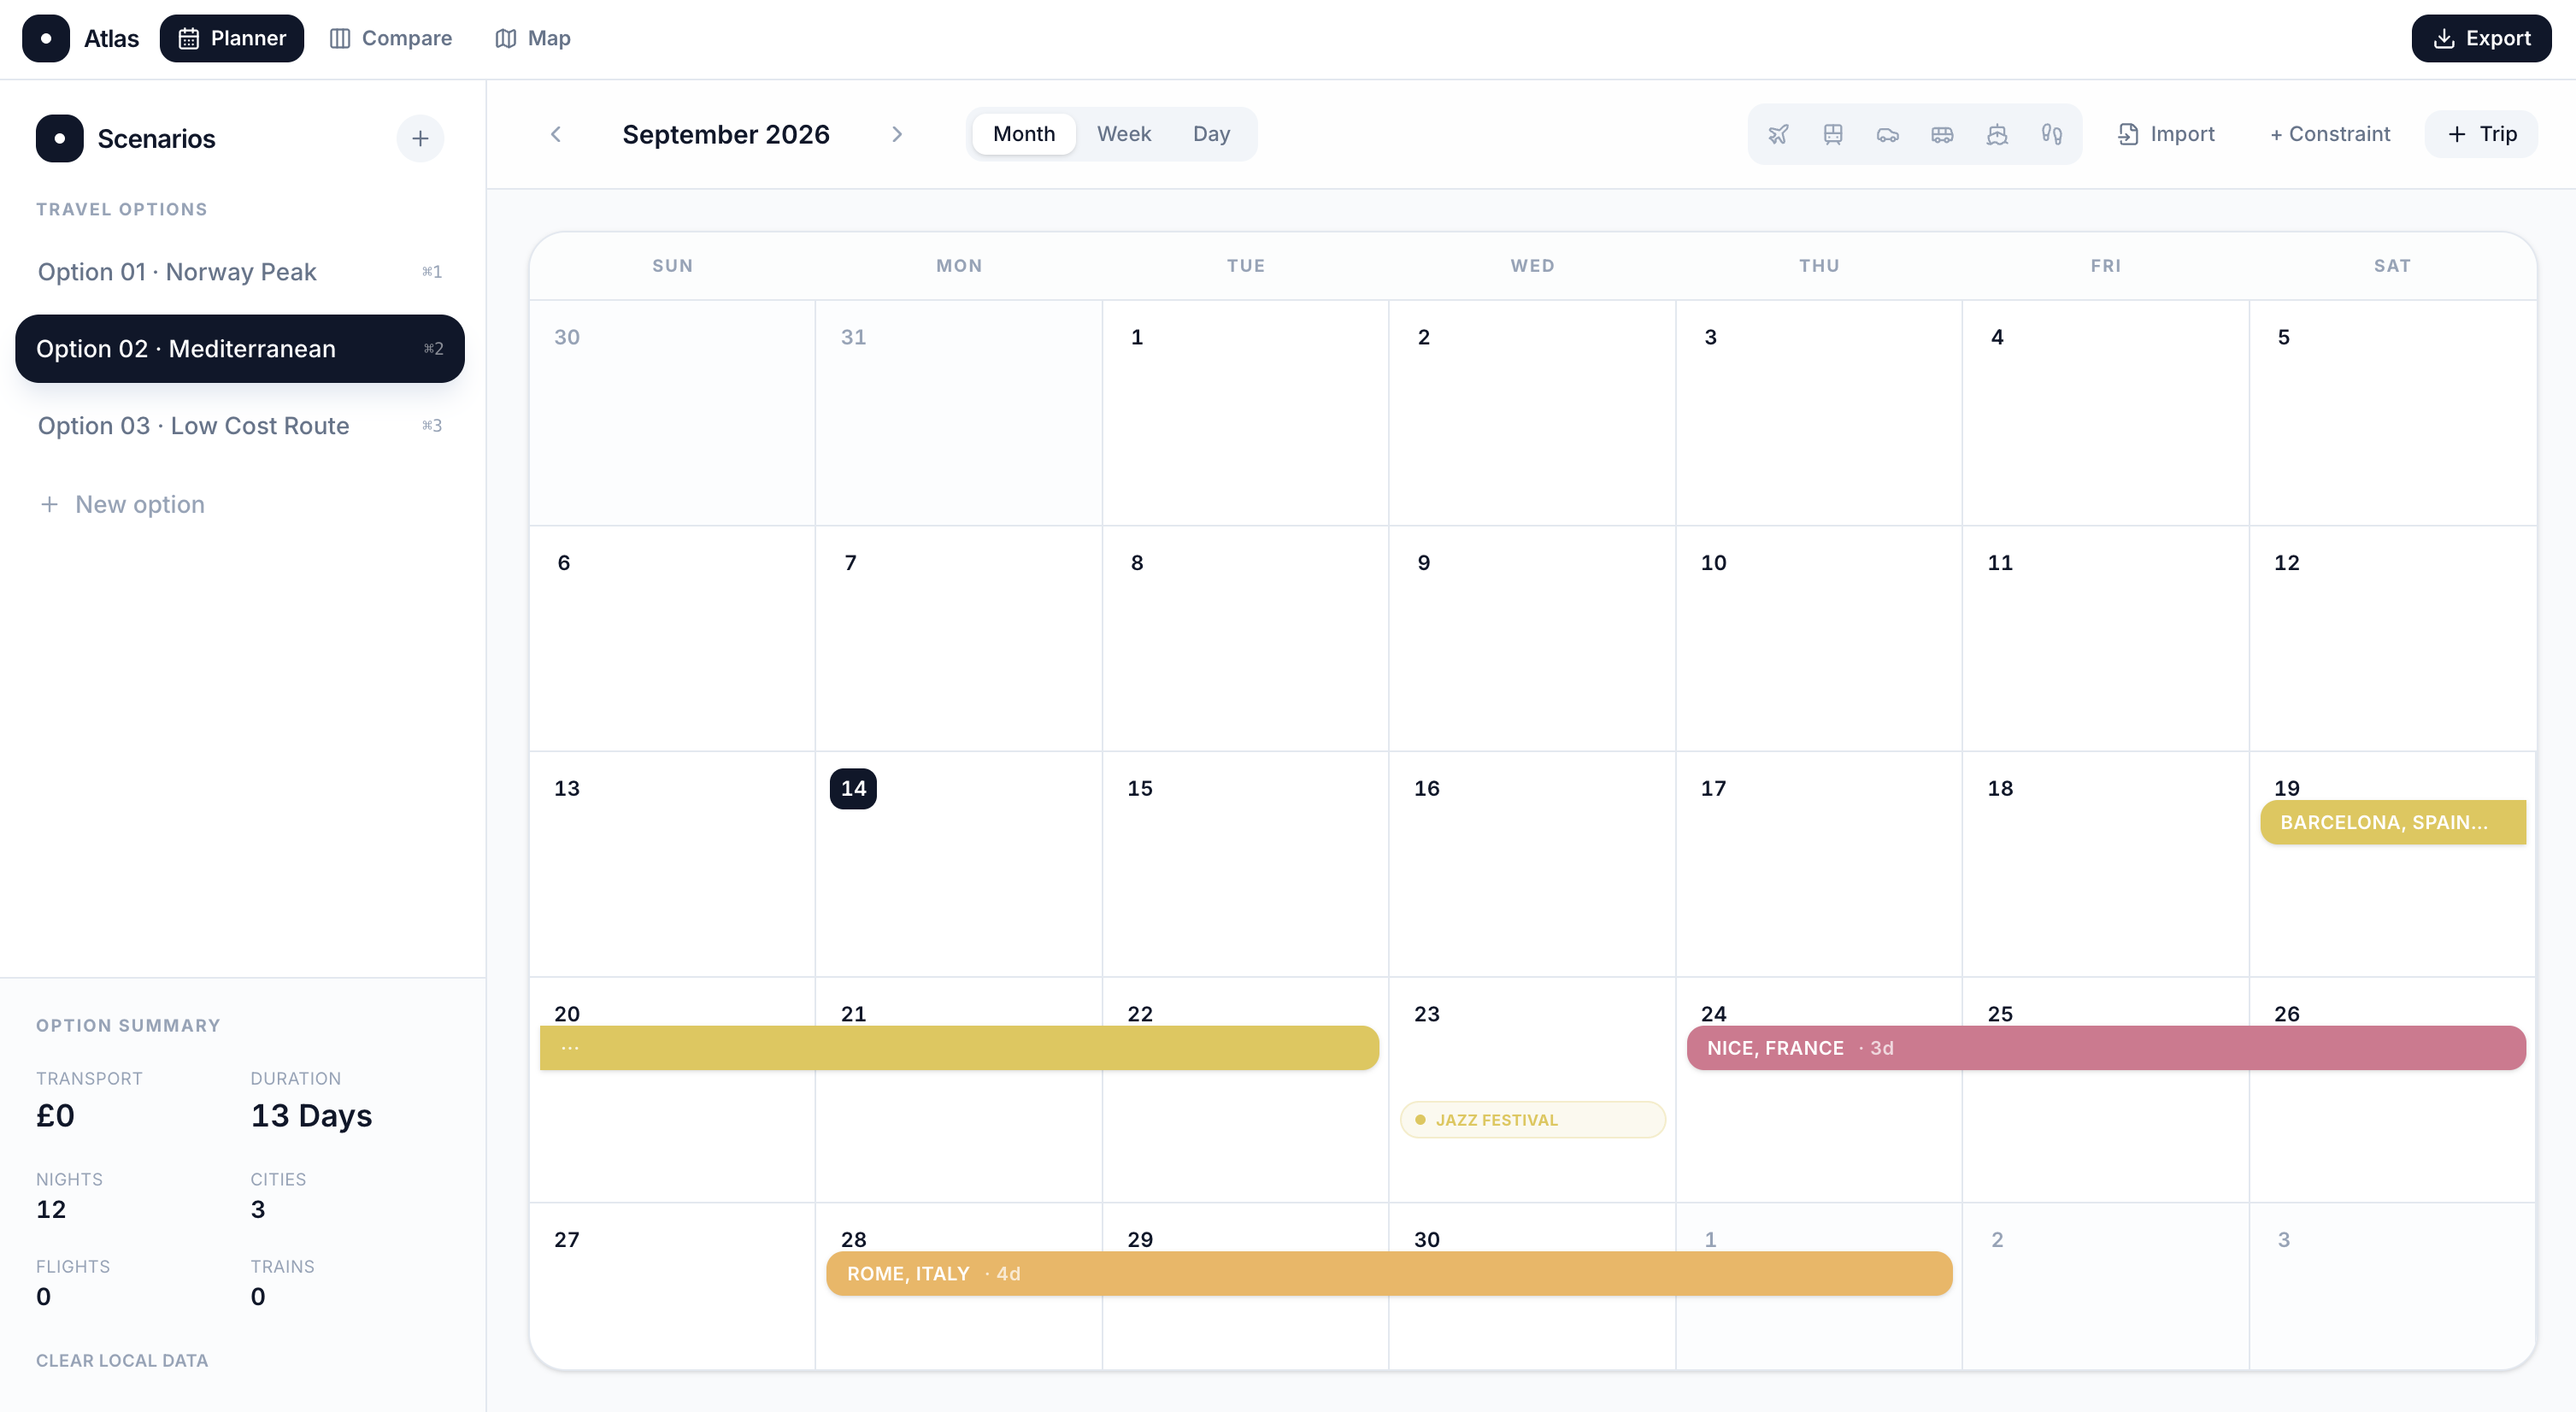Click the greyed date 31
The image size is (2576, 1412).
click(x=853, y=337)
